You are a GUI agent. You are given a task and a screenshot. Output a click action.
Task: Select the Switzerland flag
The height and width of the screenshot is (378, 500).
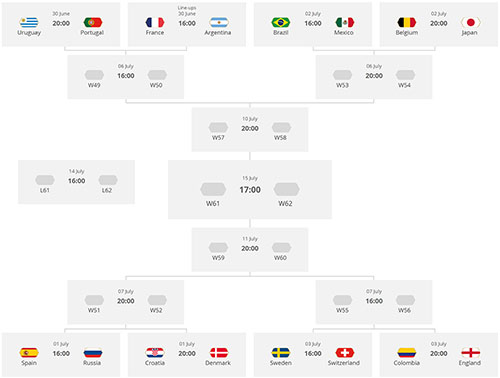pyautogui.click(x=344, y=353)
